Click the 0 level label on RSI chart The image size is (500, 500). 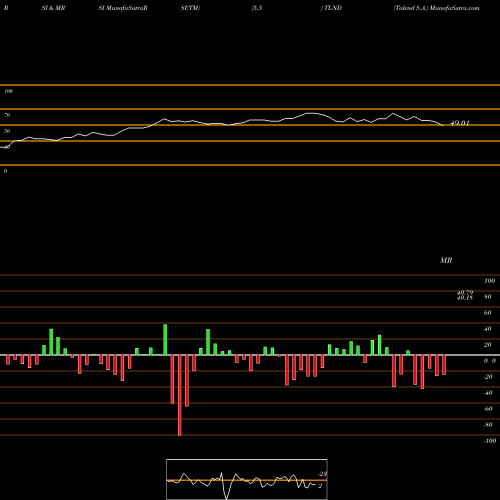coord(5,171)
